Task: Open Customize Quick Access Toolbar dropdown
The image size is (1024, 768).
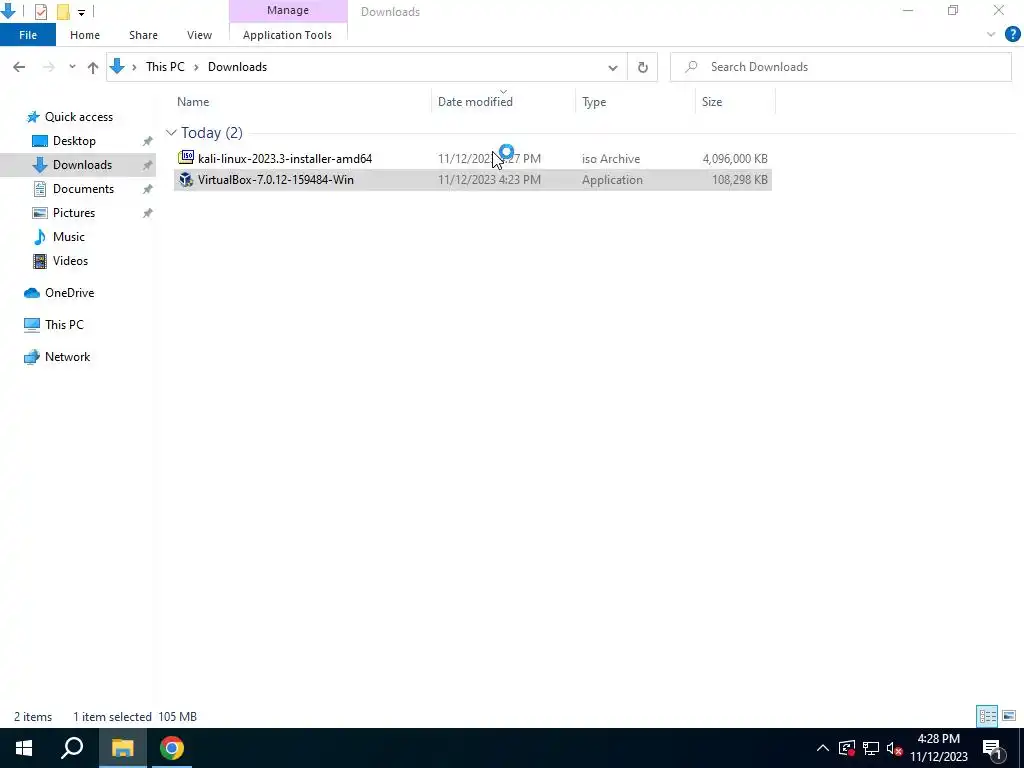Action: (81, 12)
